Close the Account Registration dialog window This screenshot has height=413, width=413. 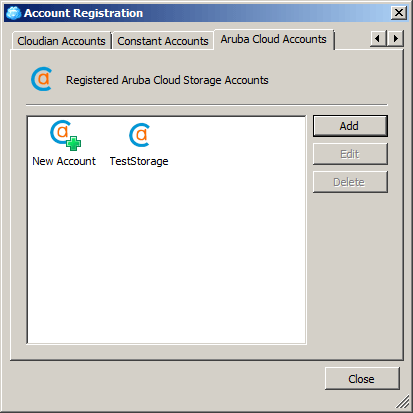[x=399, y=13]
